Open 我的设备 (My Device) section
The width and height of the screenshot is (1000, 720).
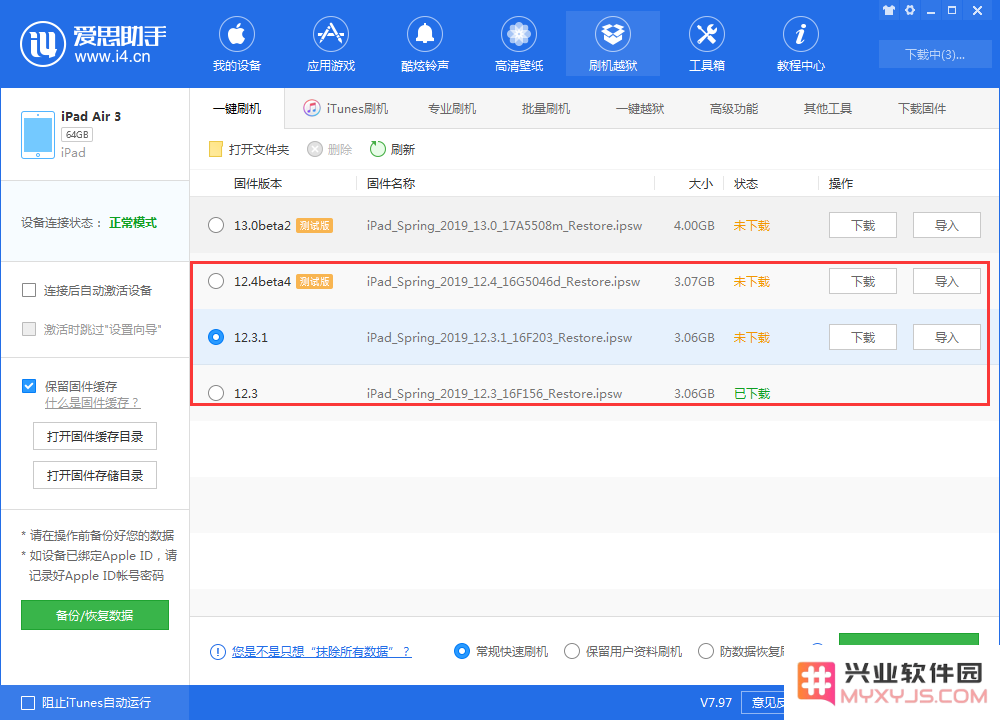point(237,44)
